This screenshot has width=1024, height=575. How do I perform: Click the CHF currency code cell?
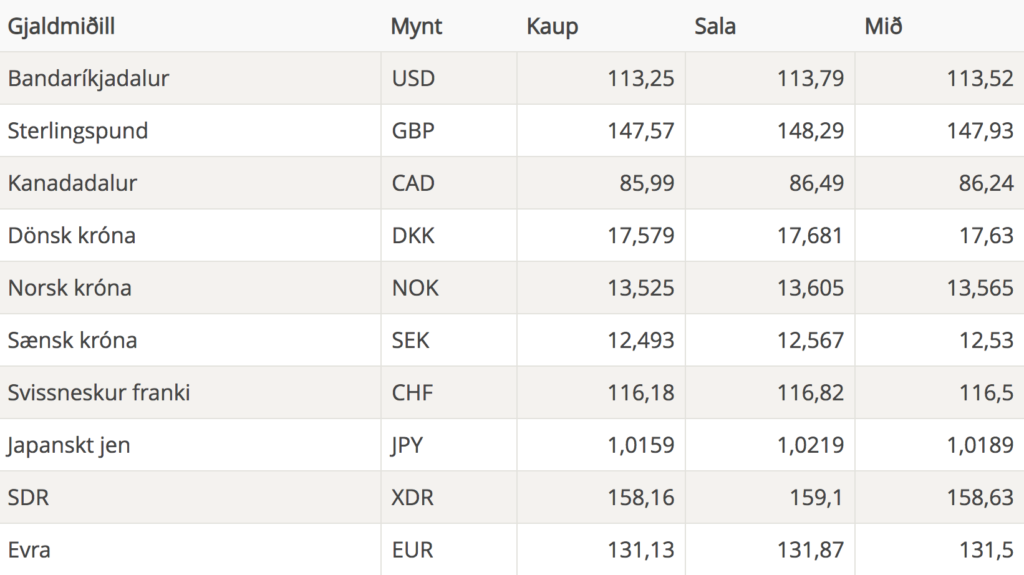(x=449, y=392)
